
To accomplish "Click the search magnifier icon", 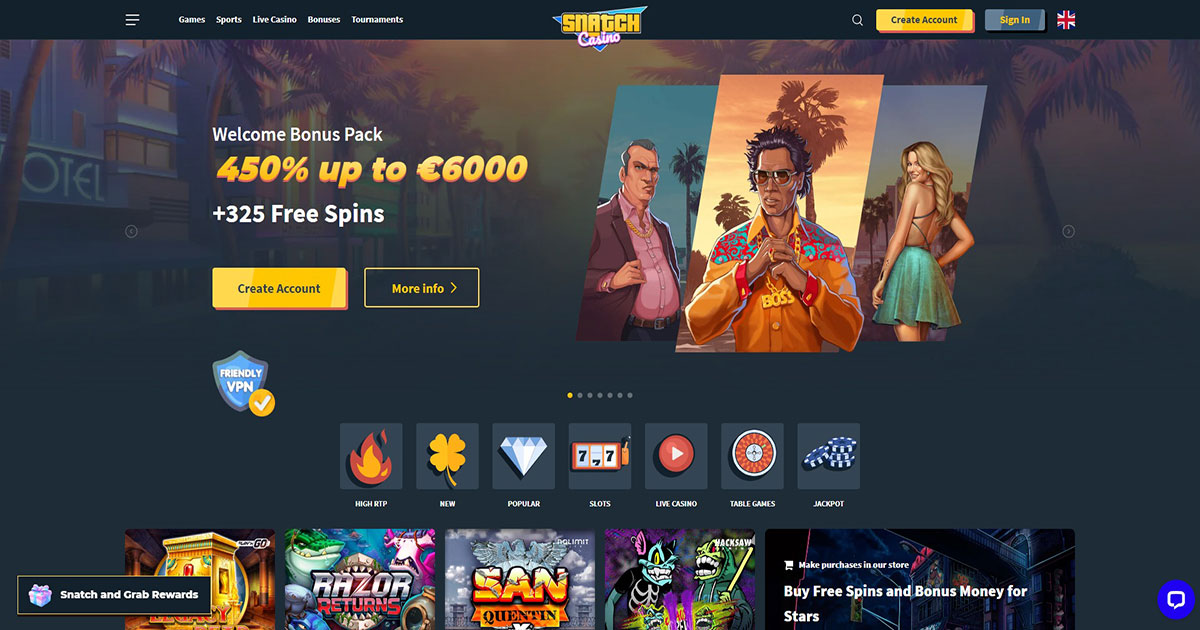I will point(857,20).
